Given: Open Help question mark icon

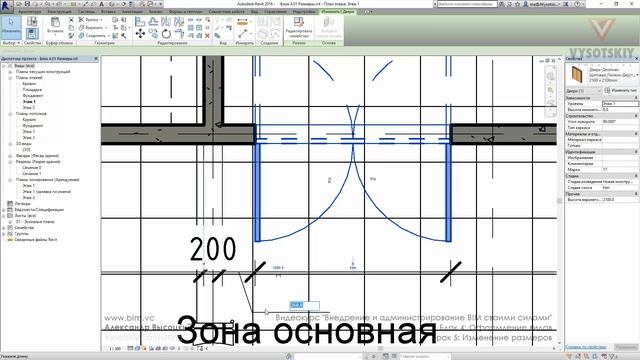Looking at the screenshot, I should pyautogui.click(x=578, y=4).
